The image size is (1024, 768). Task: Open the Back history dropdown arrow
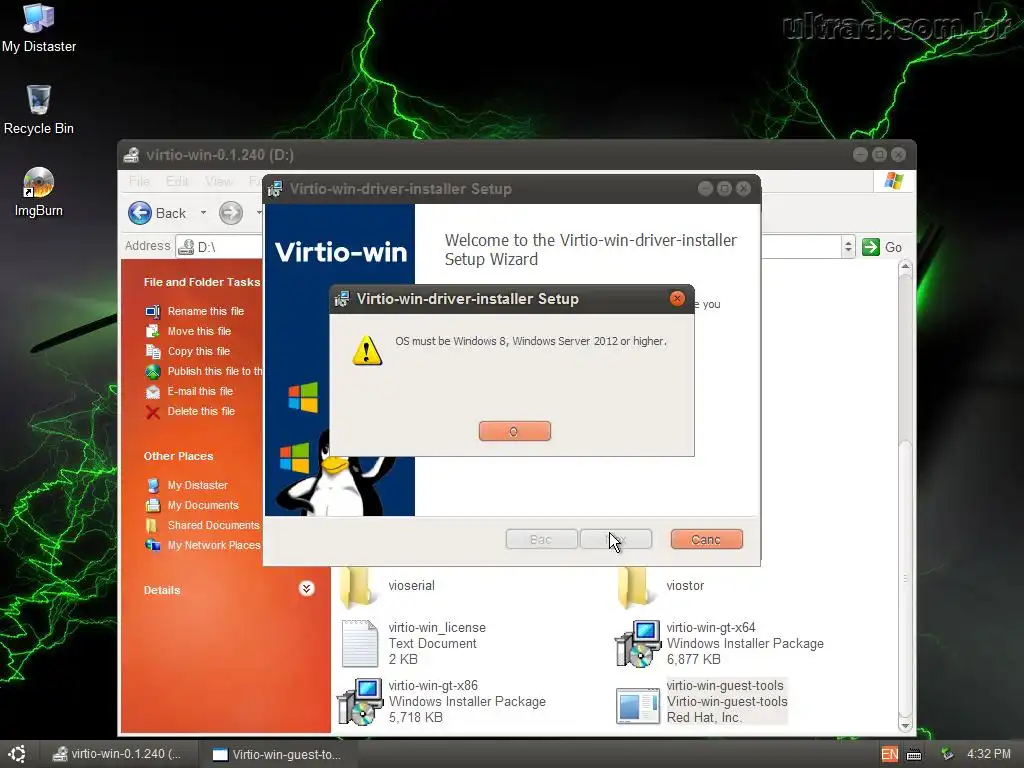click(203, 213)
